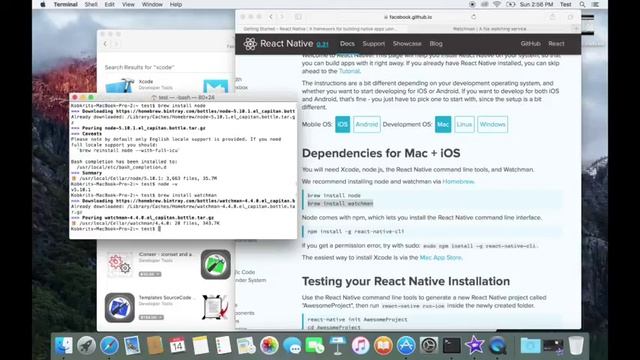Open iMovie star icon in Dock
The height and width of the screenshot is (360, 640).
point(475,346)
